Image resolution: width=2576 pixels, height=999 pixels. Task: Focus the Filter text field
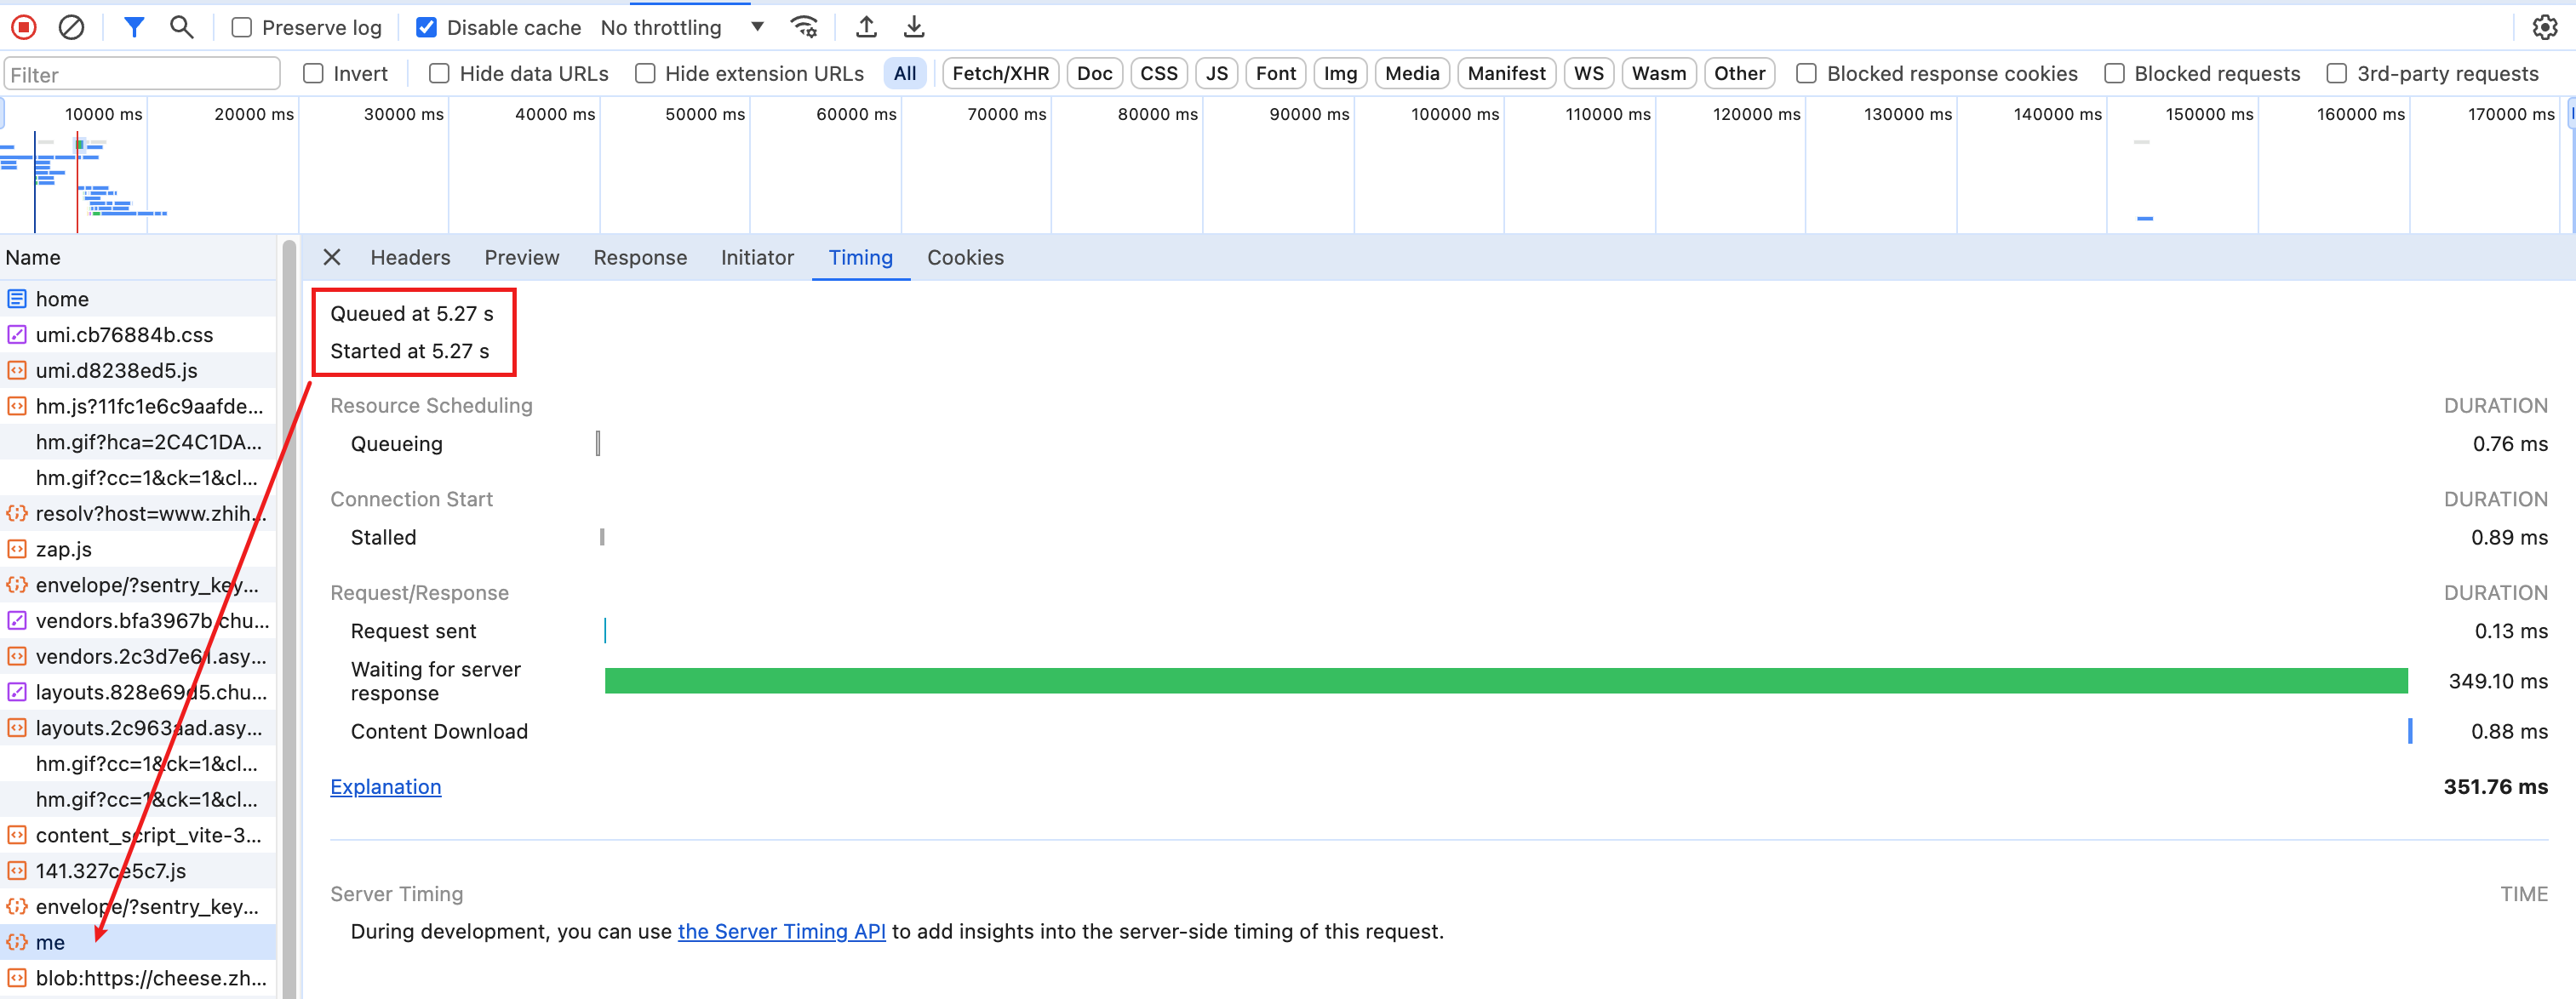coord(142,74)
